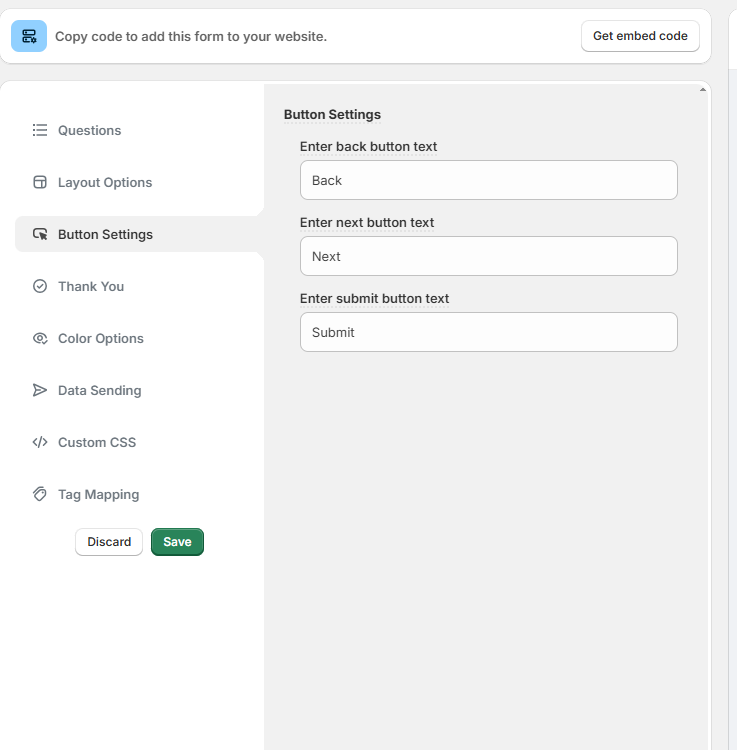
Task: Click into the next button text input
Action: 488,256
